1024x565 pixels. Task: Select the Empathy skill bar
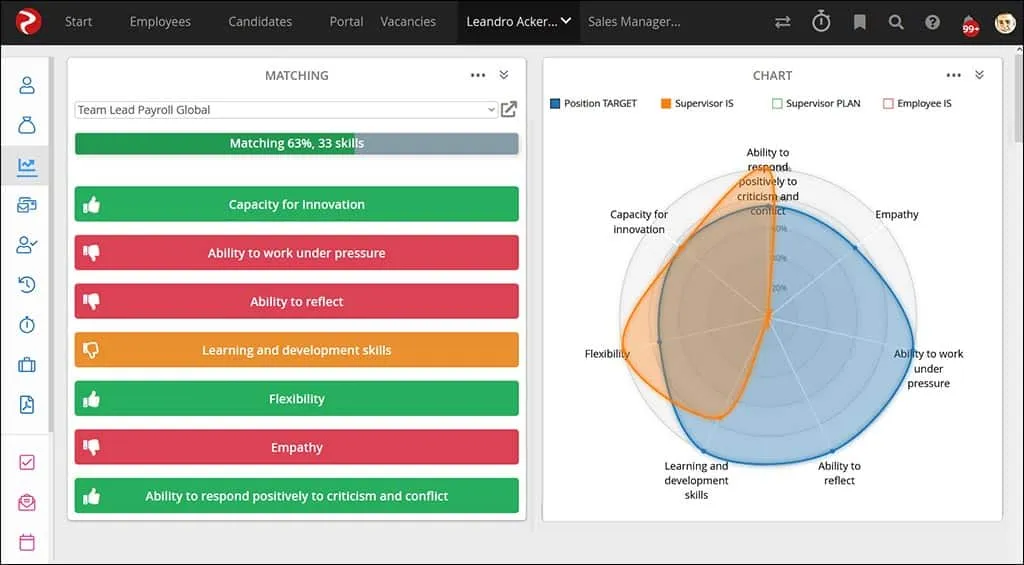297,447
